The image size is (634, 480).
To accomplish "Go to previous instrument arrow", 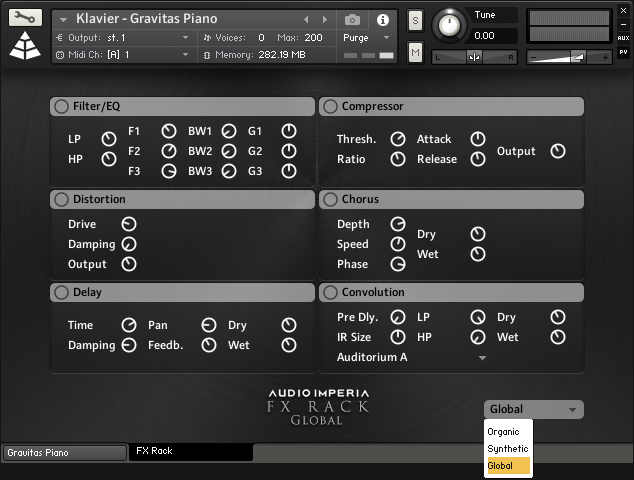I will click(306, 19).
